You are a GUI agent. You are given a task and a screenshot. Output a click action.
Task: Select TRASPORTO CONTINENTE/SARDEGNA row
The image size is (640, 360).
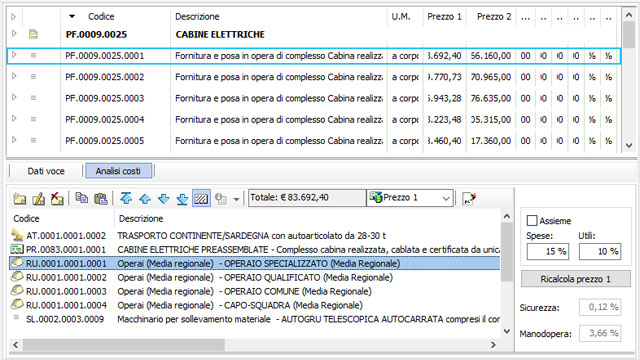point(255,236)
